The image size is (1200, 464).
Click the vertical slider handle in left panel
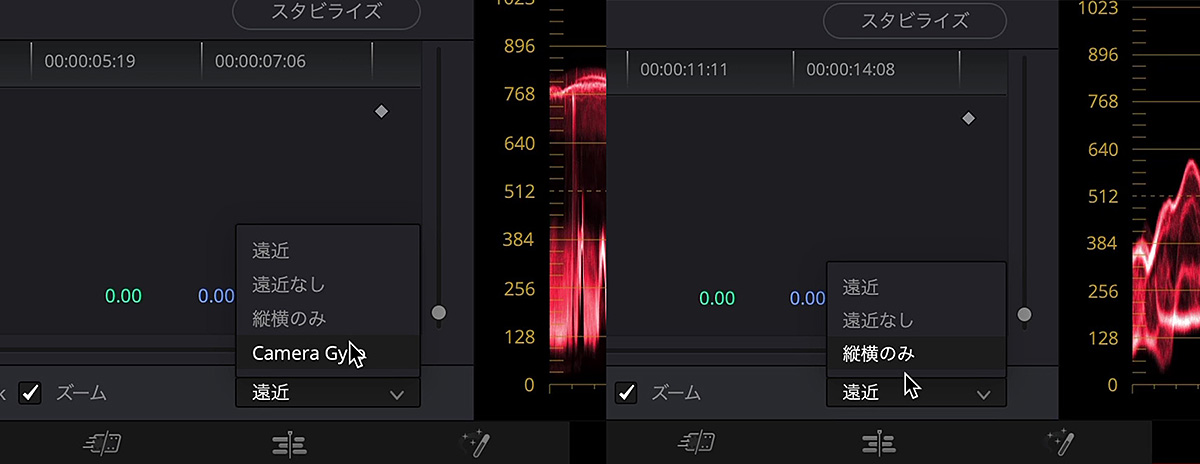(438, 313)
